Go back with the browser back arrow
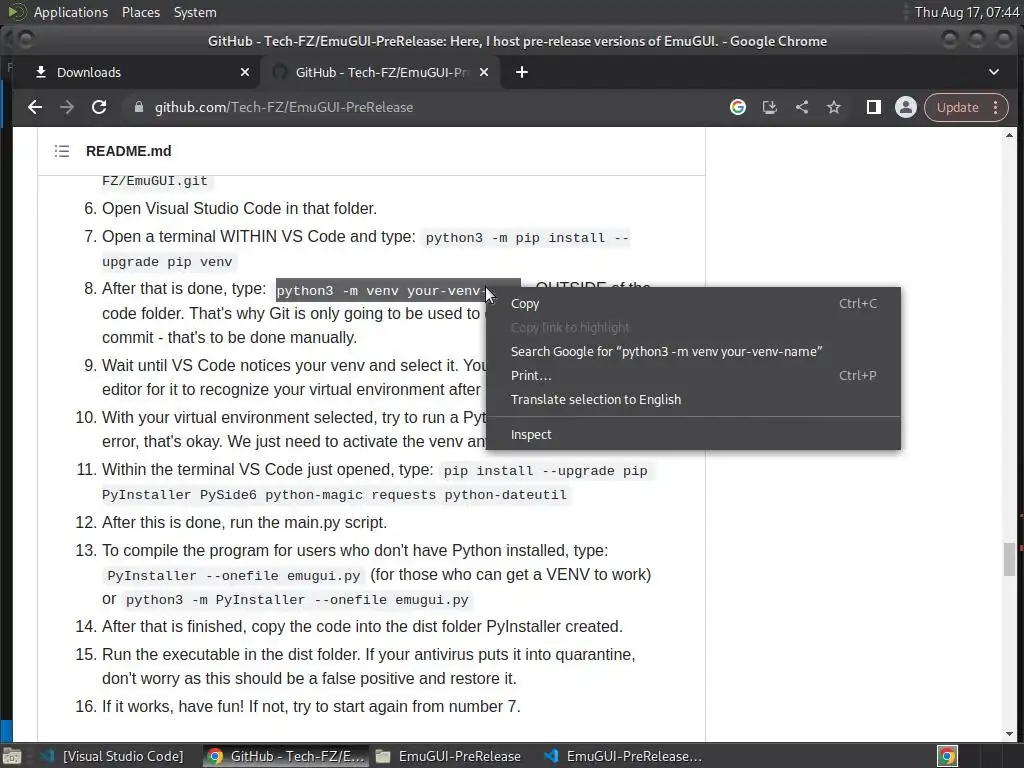 (35, 107)
